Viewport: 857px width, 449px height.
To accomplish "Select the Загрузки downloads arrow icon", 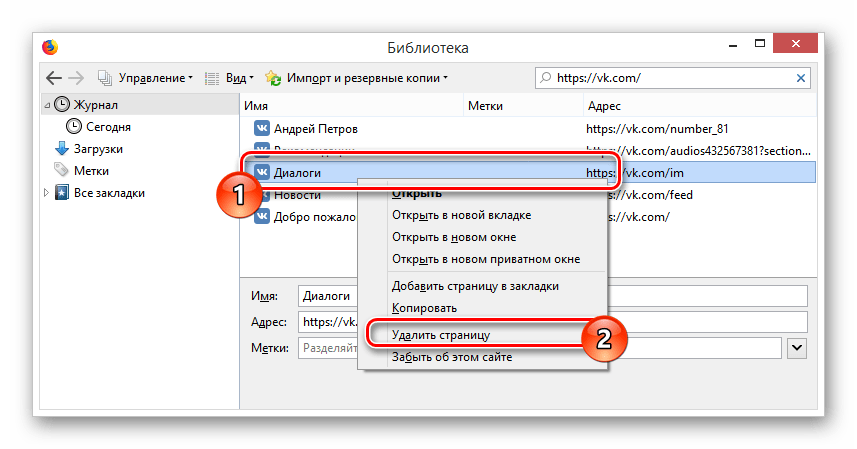I will click(62, 149).
